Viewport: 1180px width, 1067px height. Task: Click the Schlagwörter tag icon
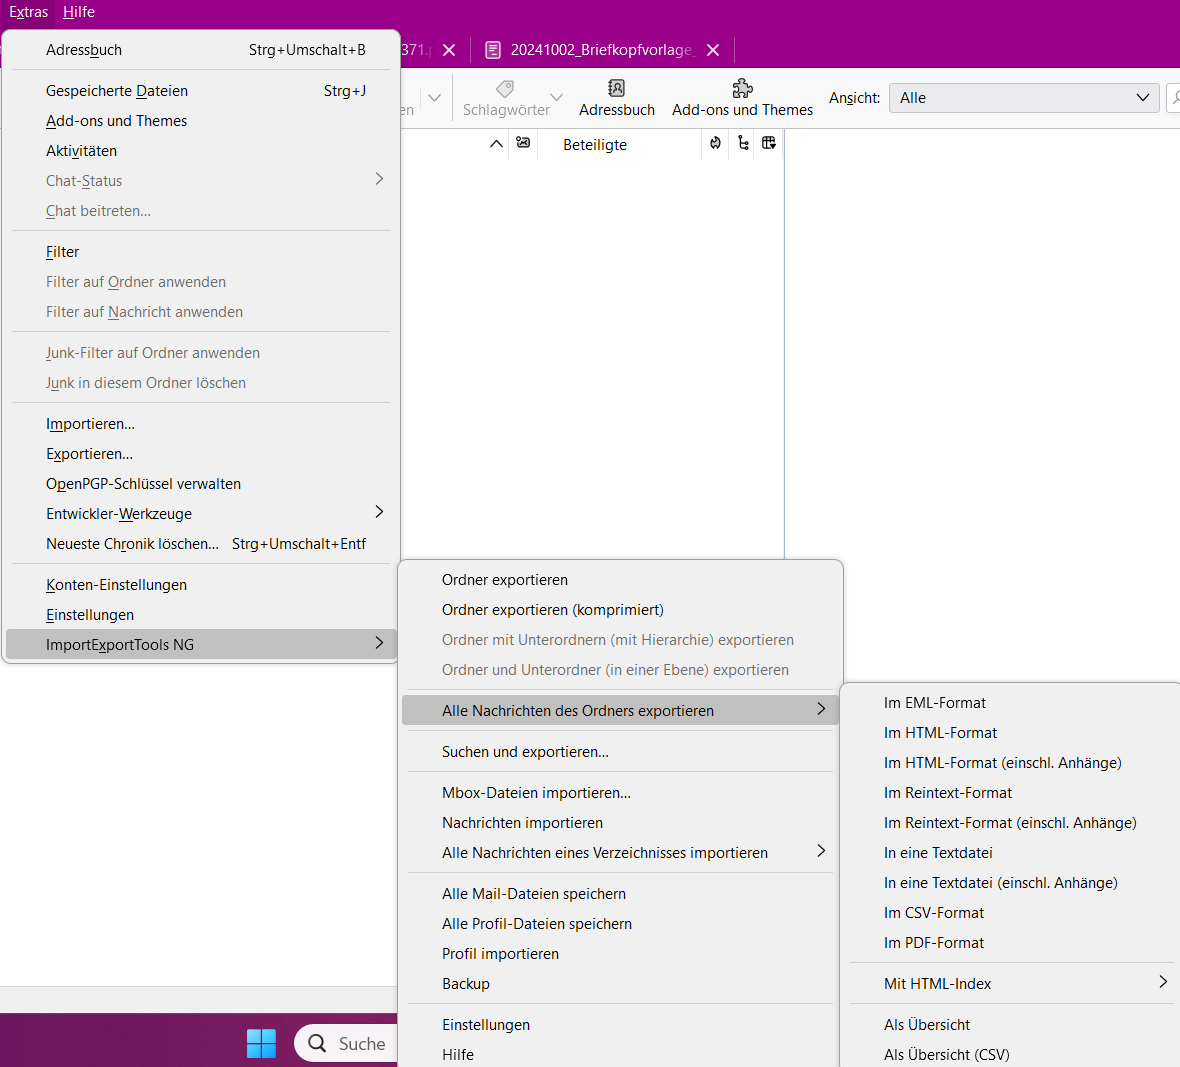click(x=505, y=89)
